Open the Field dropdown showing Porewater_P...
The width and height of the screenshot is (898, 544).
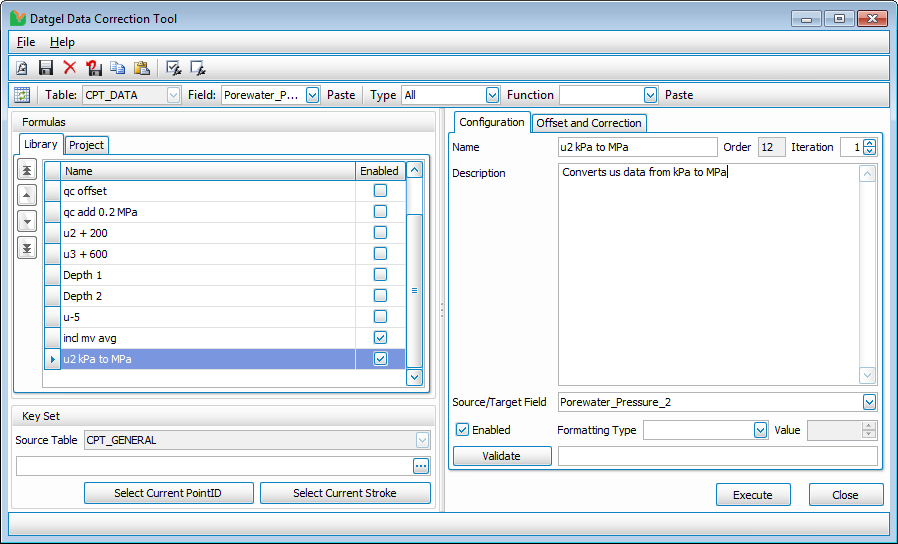pos(311,95)
